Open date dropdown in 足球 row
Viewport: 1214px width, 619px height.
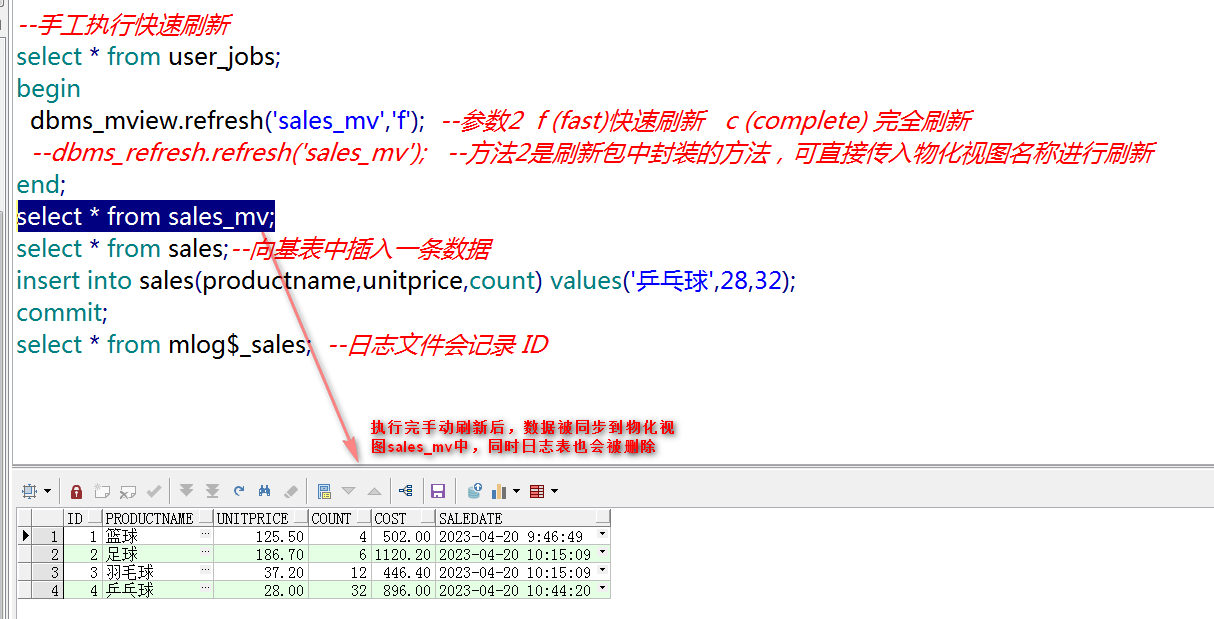tap(602, 554)
